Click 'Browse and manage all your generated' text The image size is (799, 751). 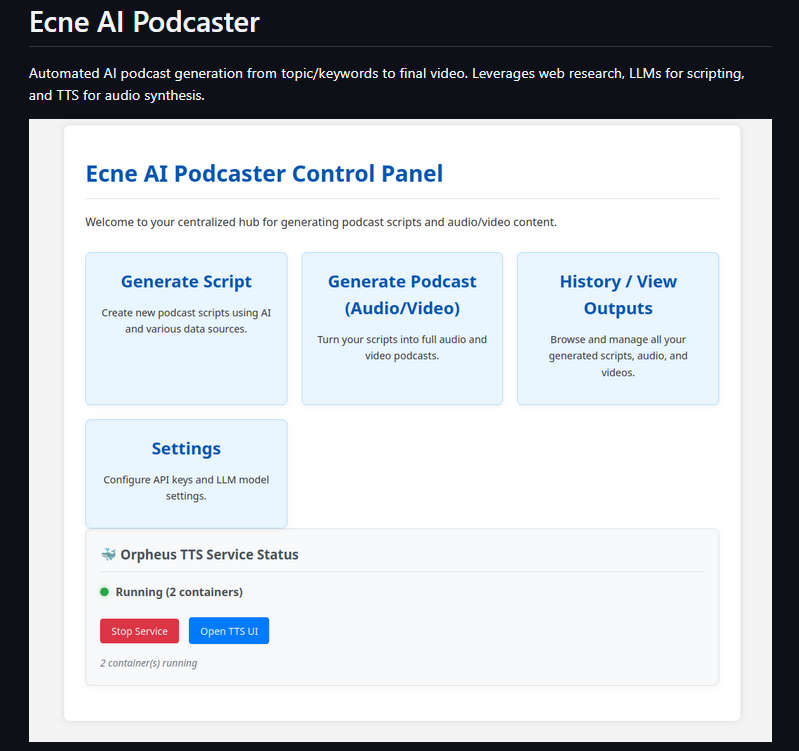[618, 356]
